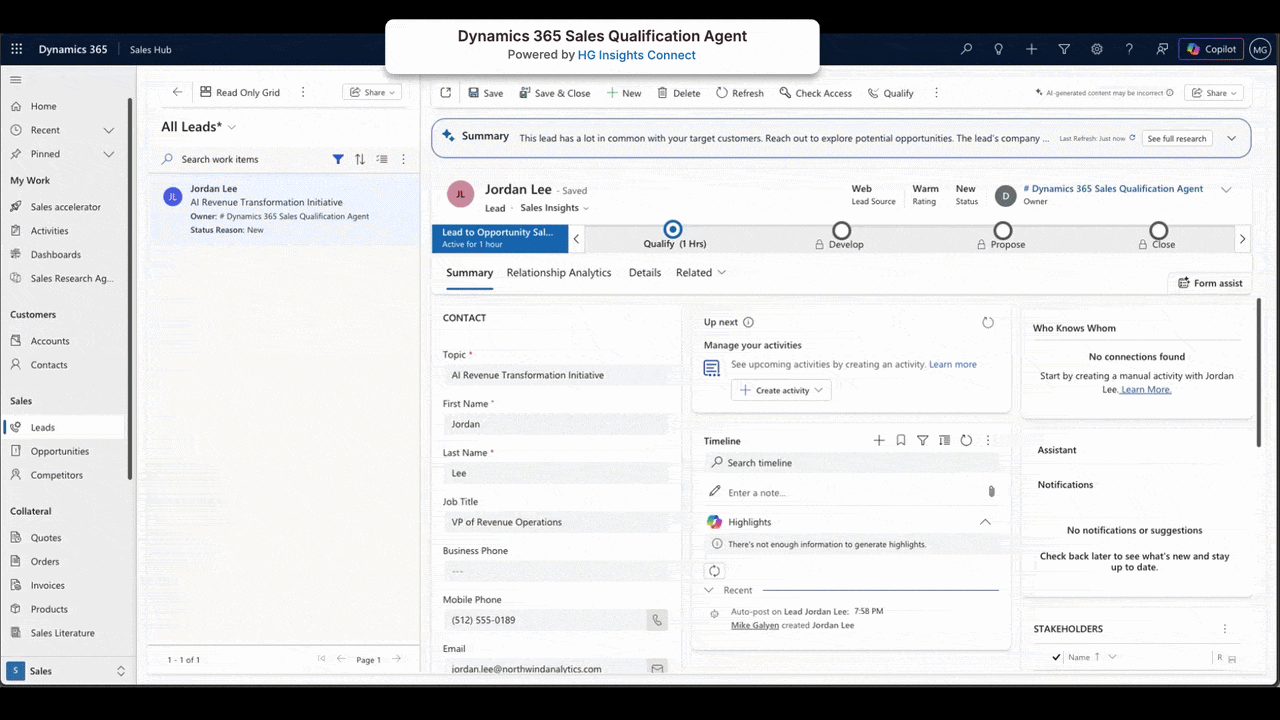This screenshot has height=720, width=1280.
Task: Select the Develop stage circle
Action: pyautogui.click(x=842, y=231)
